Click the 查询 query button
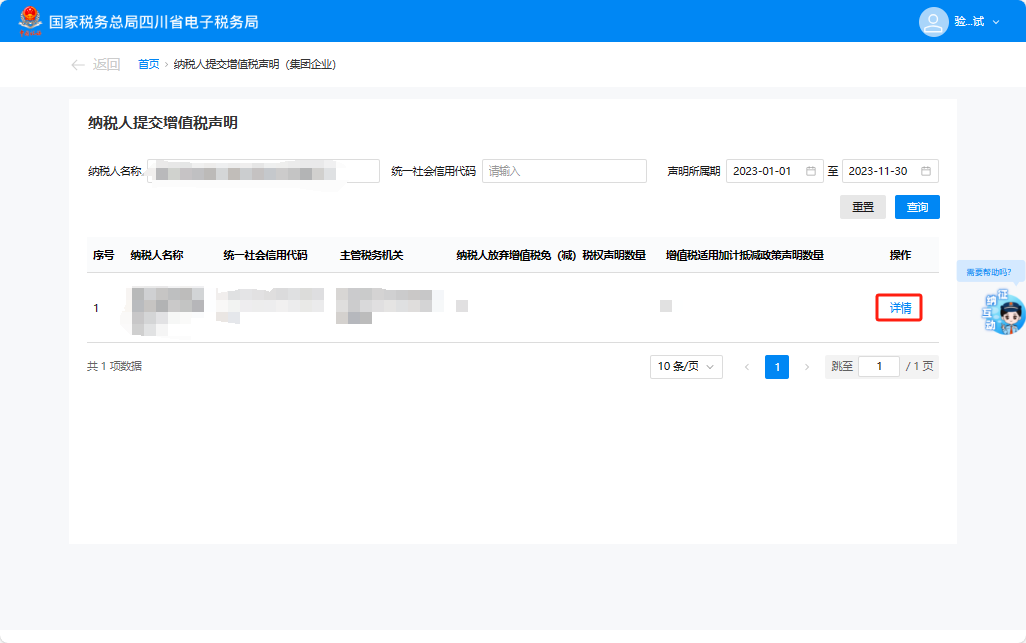Viewport: 1026px width, 643px height. 917,207
